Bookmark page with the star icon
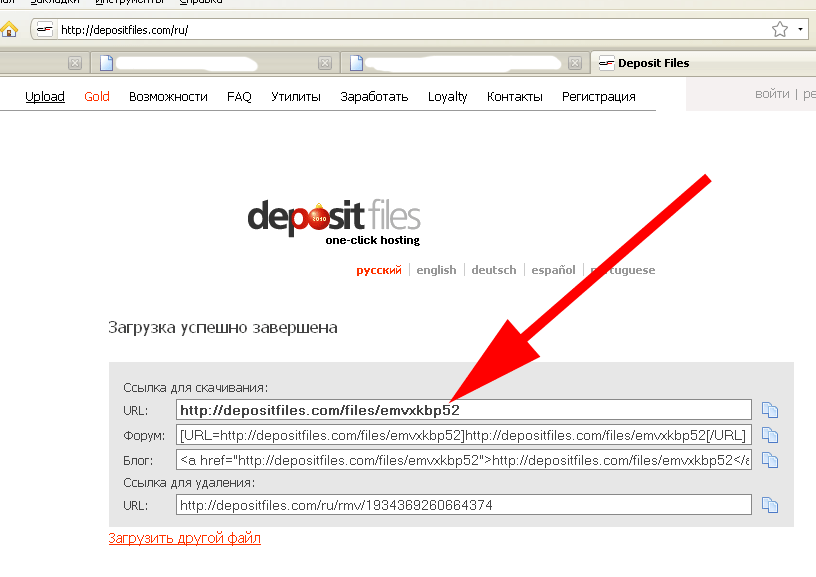 pyautogui.click(x=781, y=29)
